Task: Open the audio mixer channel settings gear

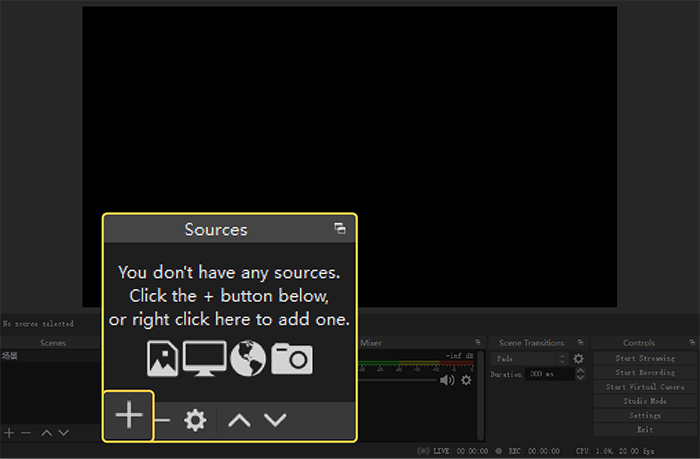Action: [x=466, y=380]
